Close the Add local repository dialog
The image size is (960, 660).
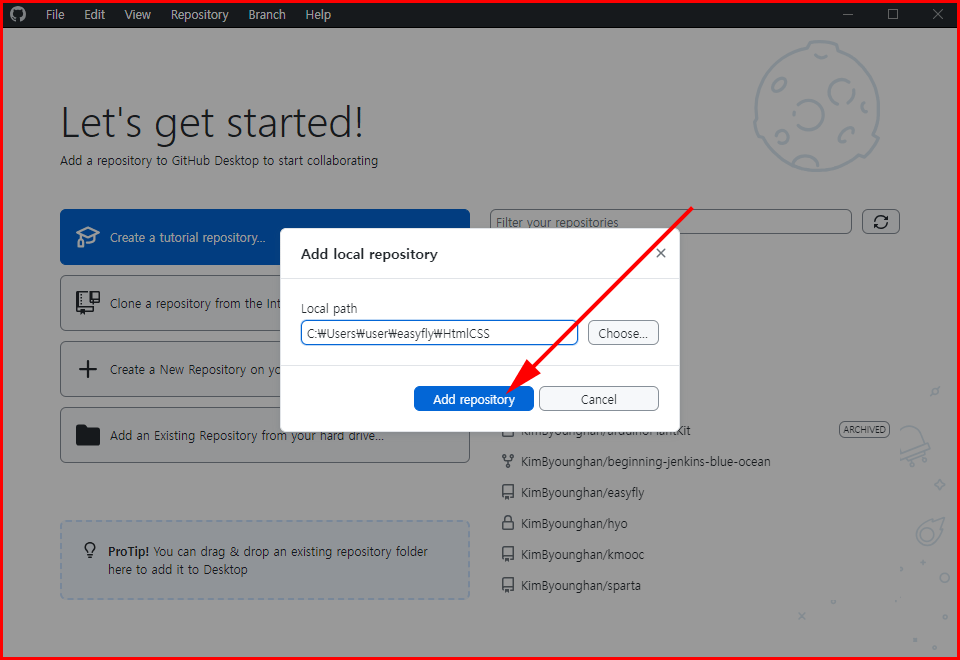click(x=661, y=253)
